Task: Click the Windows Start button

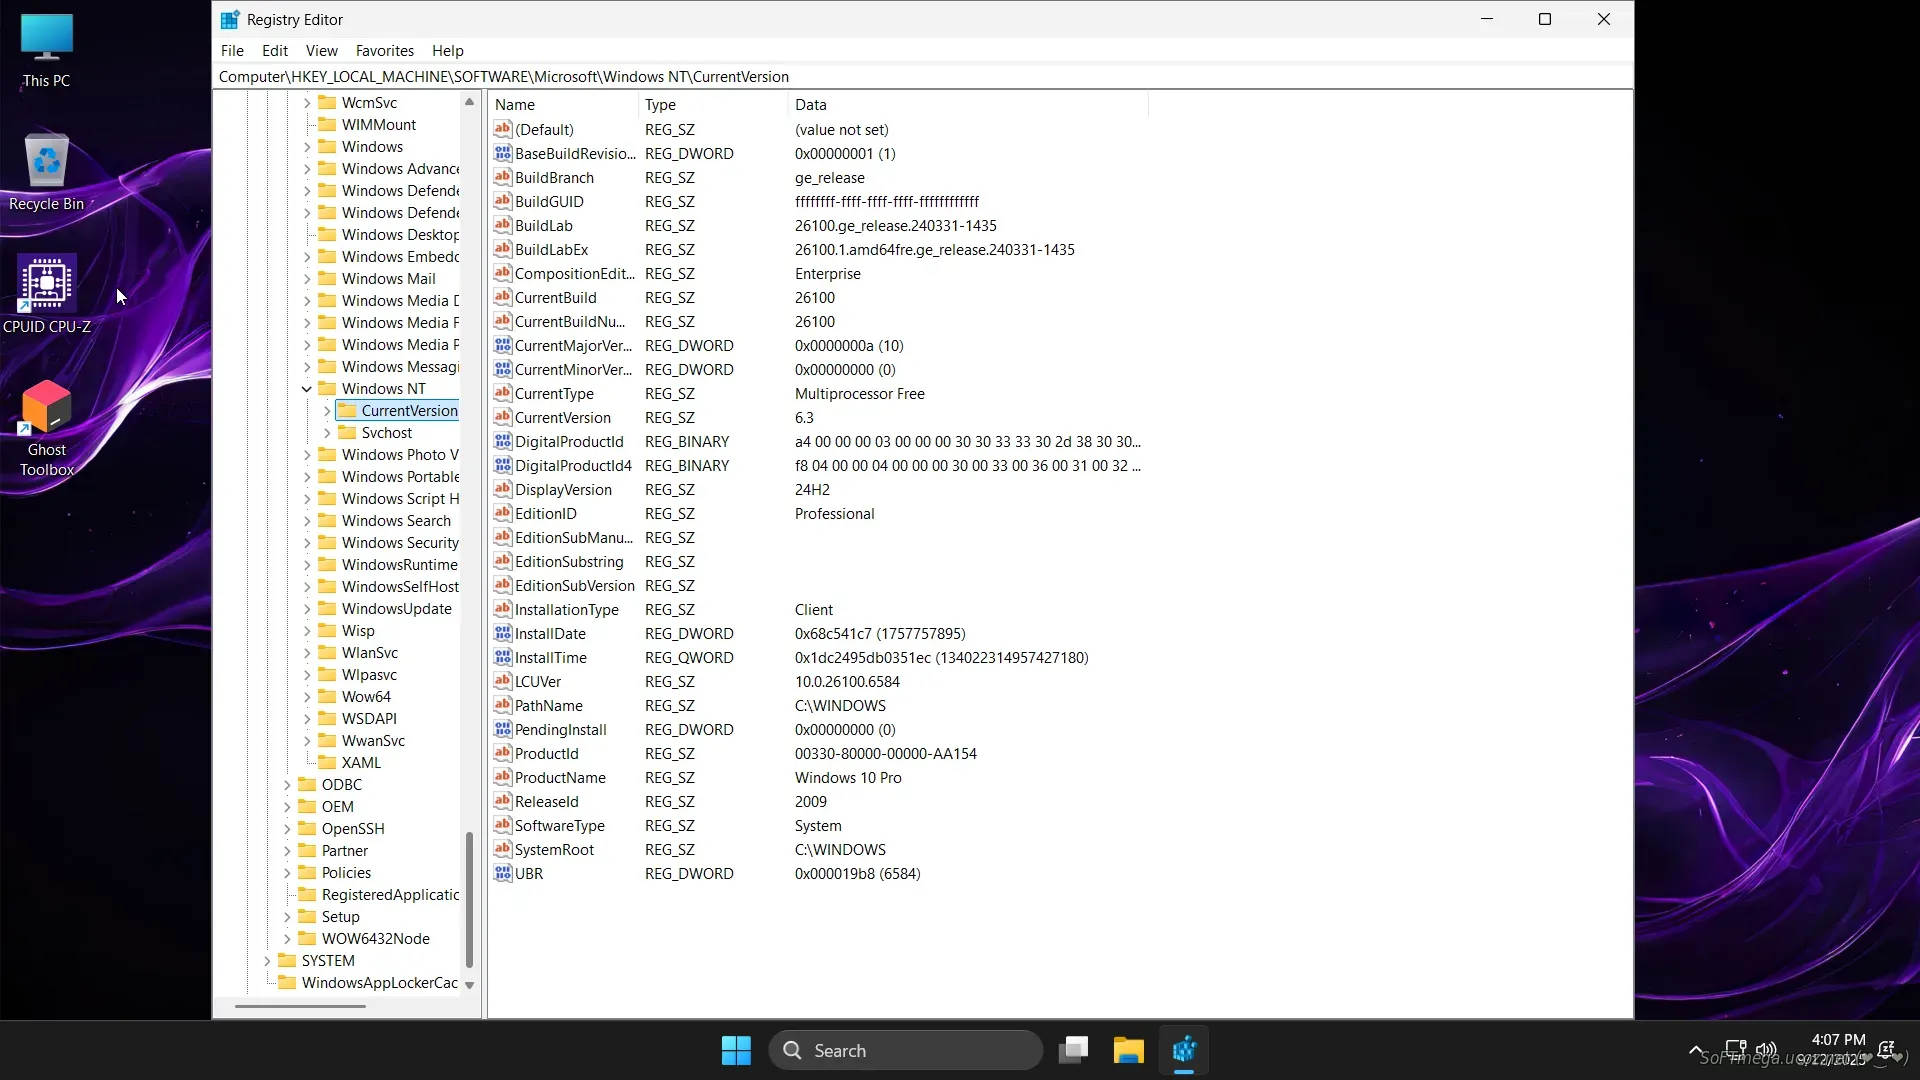Action: pos(736,1050)
